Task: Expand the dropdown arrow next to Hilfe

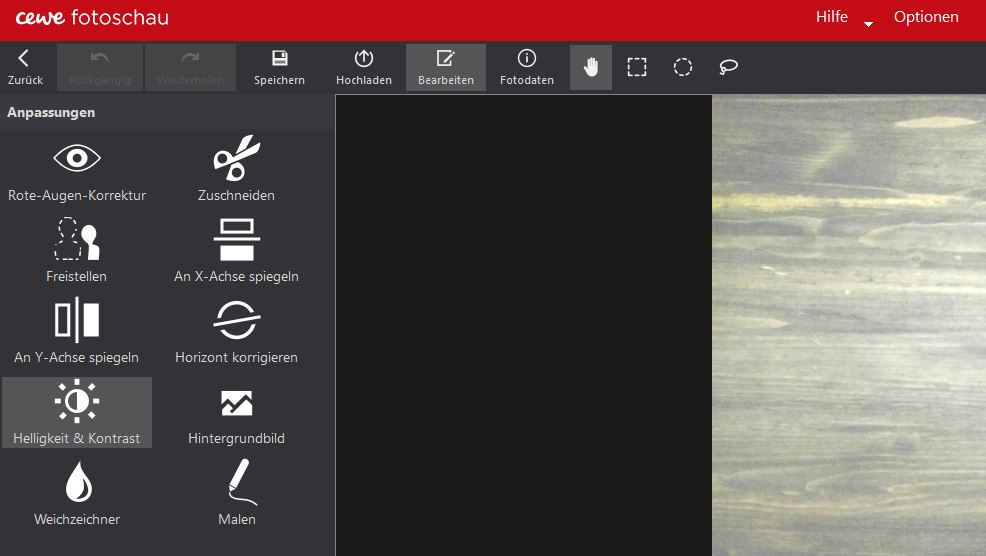Action: 868,24
